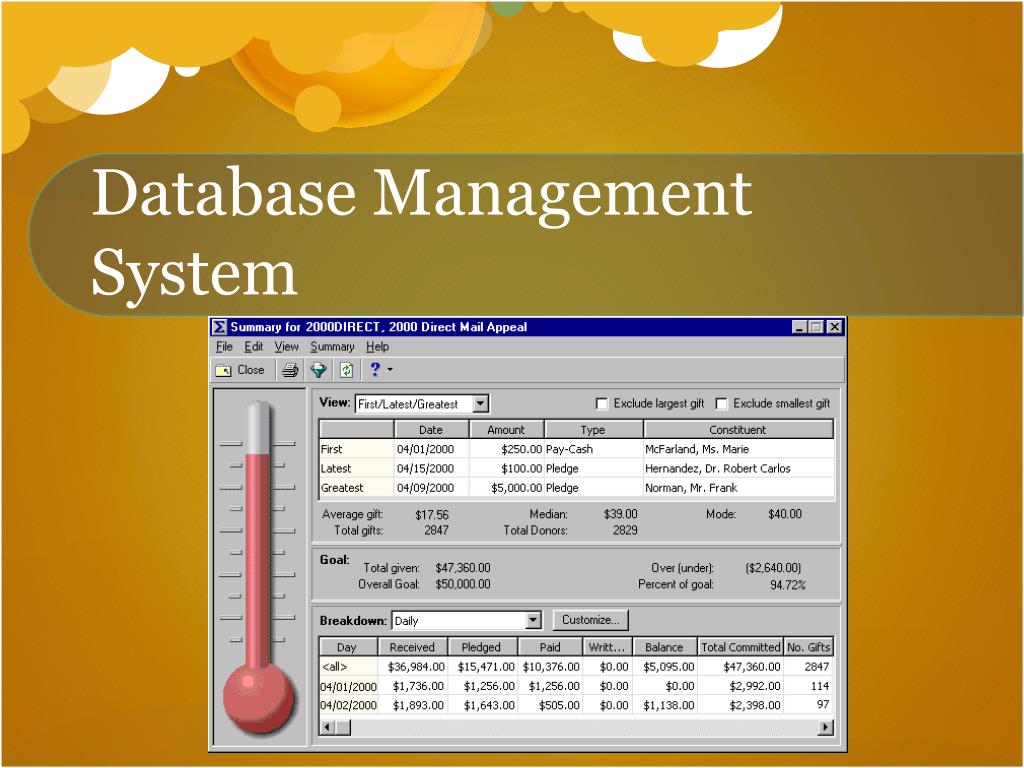This screenshot has width=1024, height=768.
Task: Click the thermometer goal progress graphic
Action: click(x=259, y=567)
